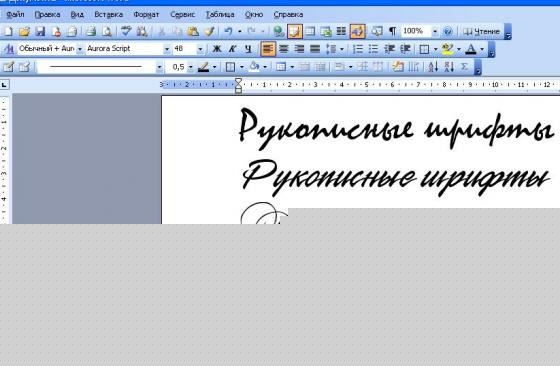Open Word Help question mark
Image resolution: width=560 pixels, height=366 pixels.
pyautogui.click(x=447, y=31)
